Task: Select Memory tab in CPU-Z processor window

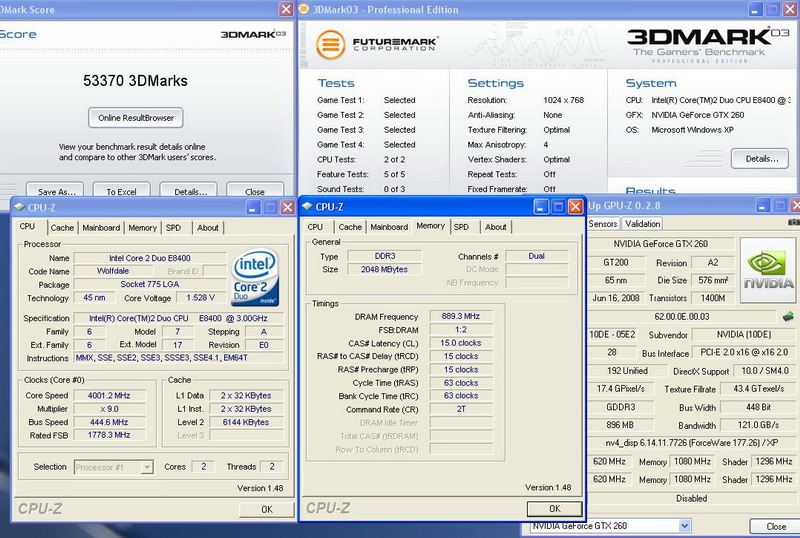Action: click(142, 228)
